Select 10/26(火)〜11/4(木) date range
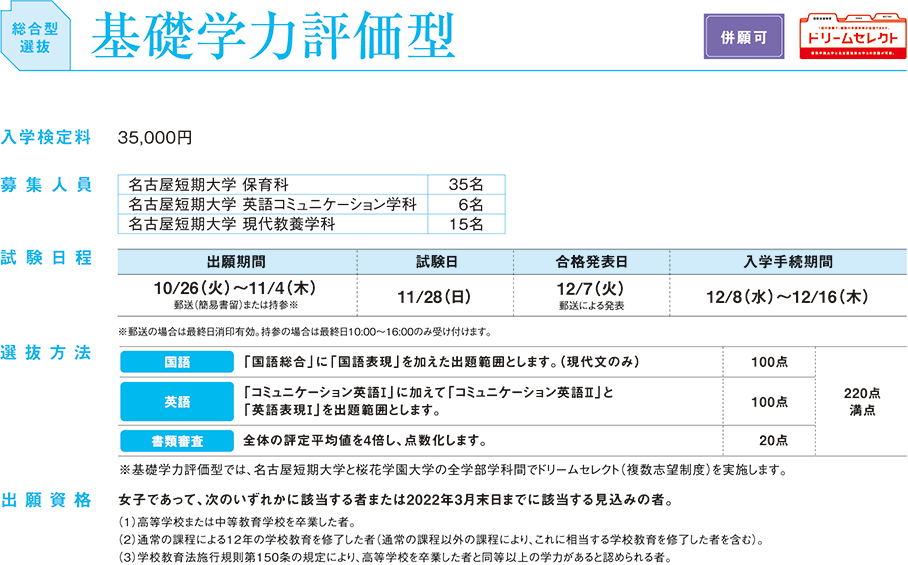Viewport: 908px width, 565px height. click(235, 288)
